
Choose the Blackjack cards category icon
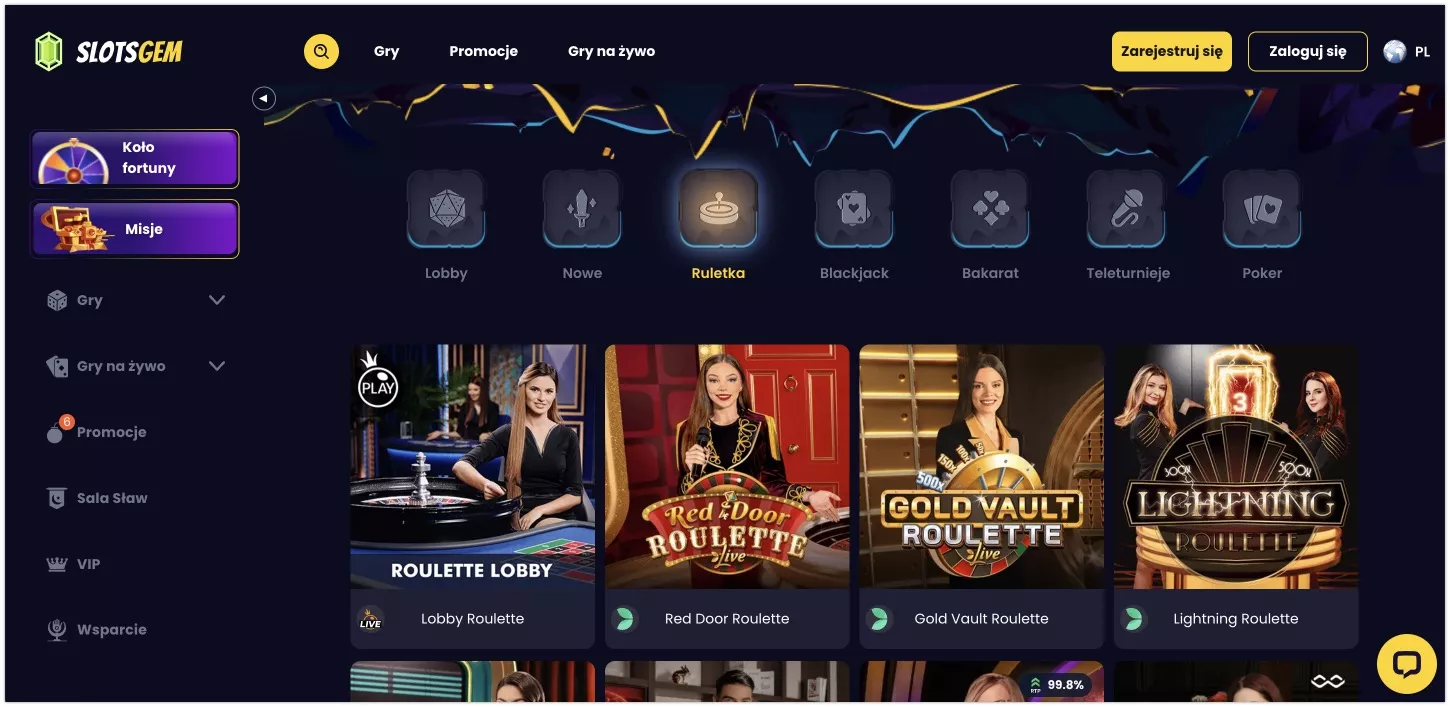tap(854, 208)
